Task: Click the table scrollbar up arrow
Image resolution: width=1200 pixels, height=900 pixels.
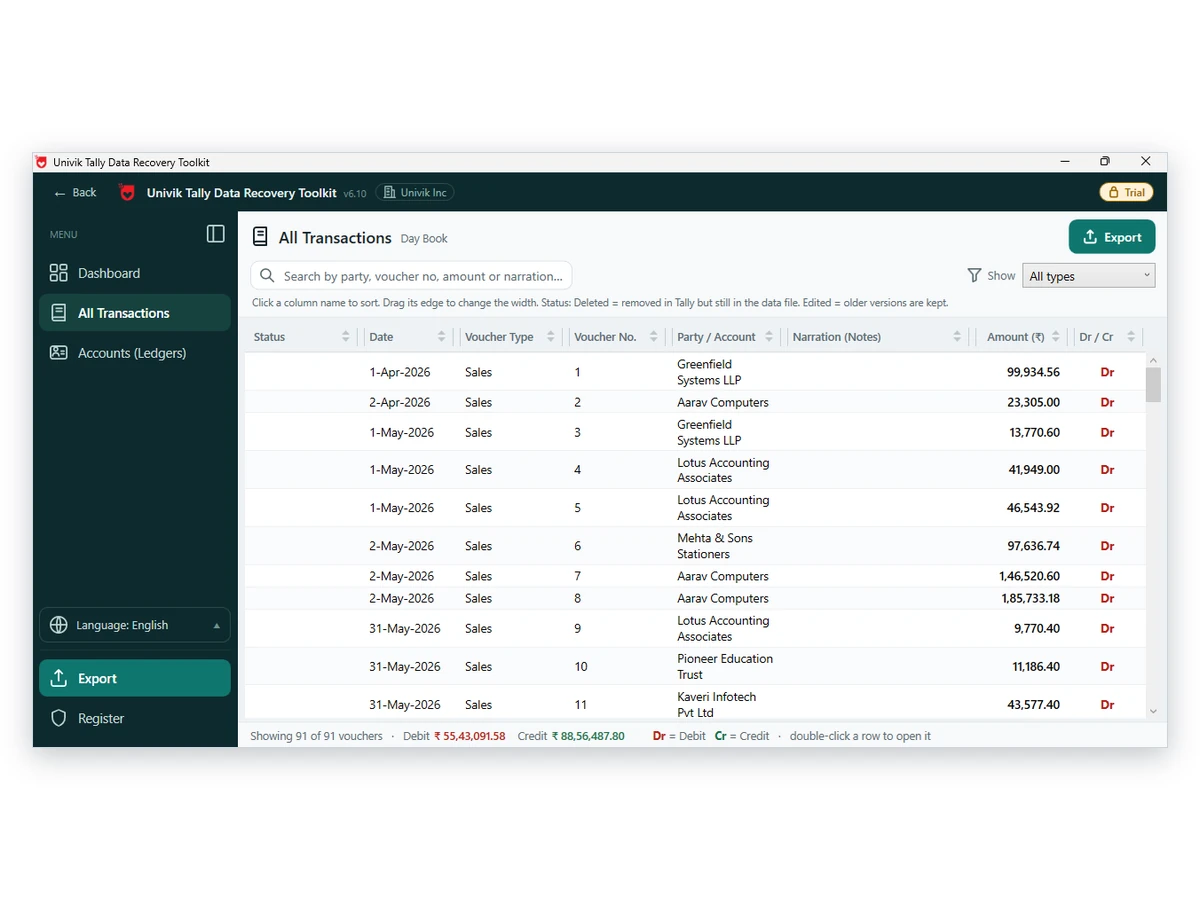Action: pos(1153,360)
